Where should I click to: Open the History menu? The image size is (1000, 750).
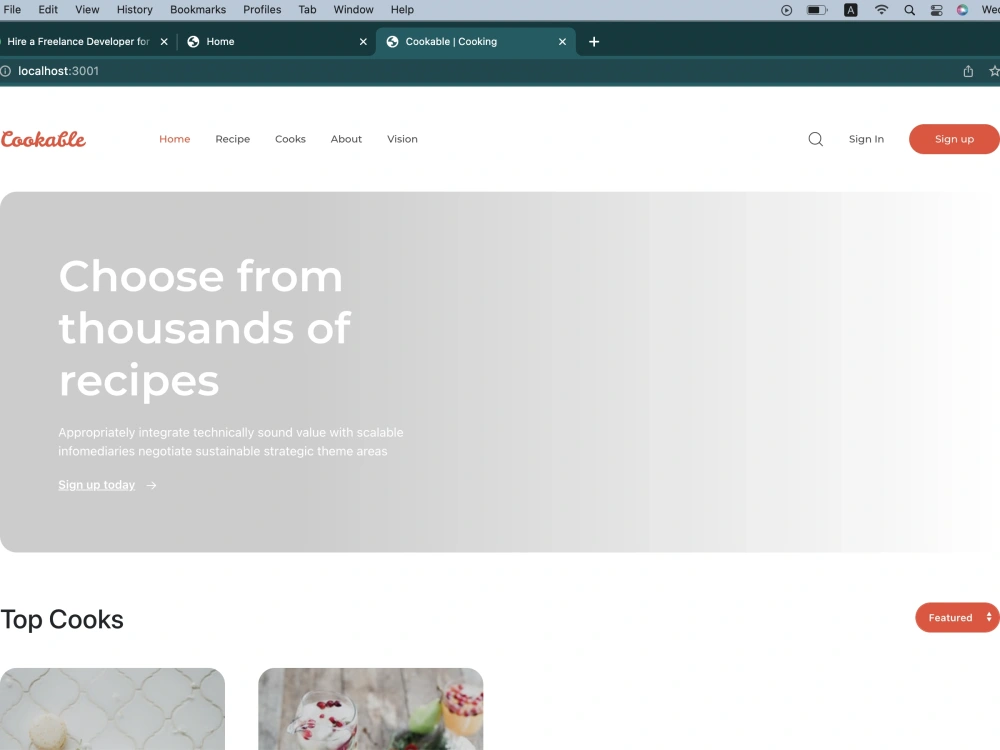pos(135,10)
